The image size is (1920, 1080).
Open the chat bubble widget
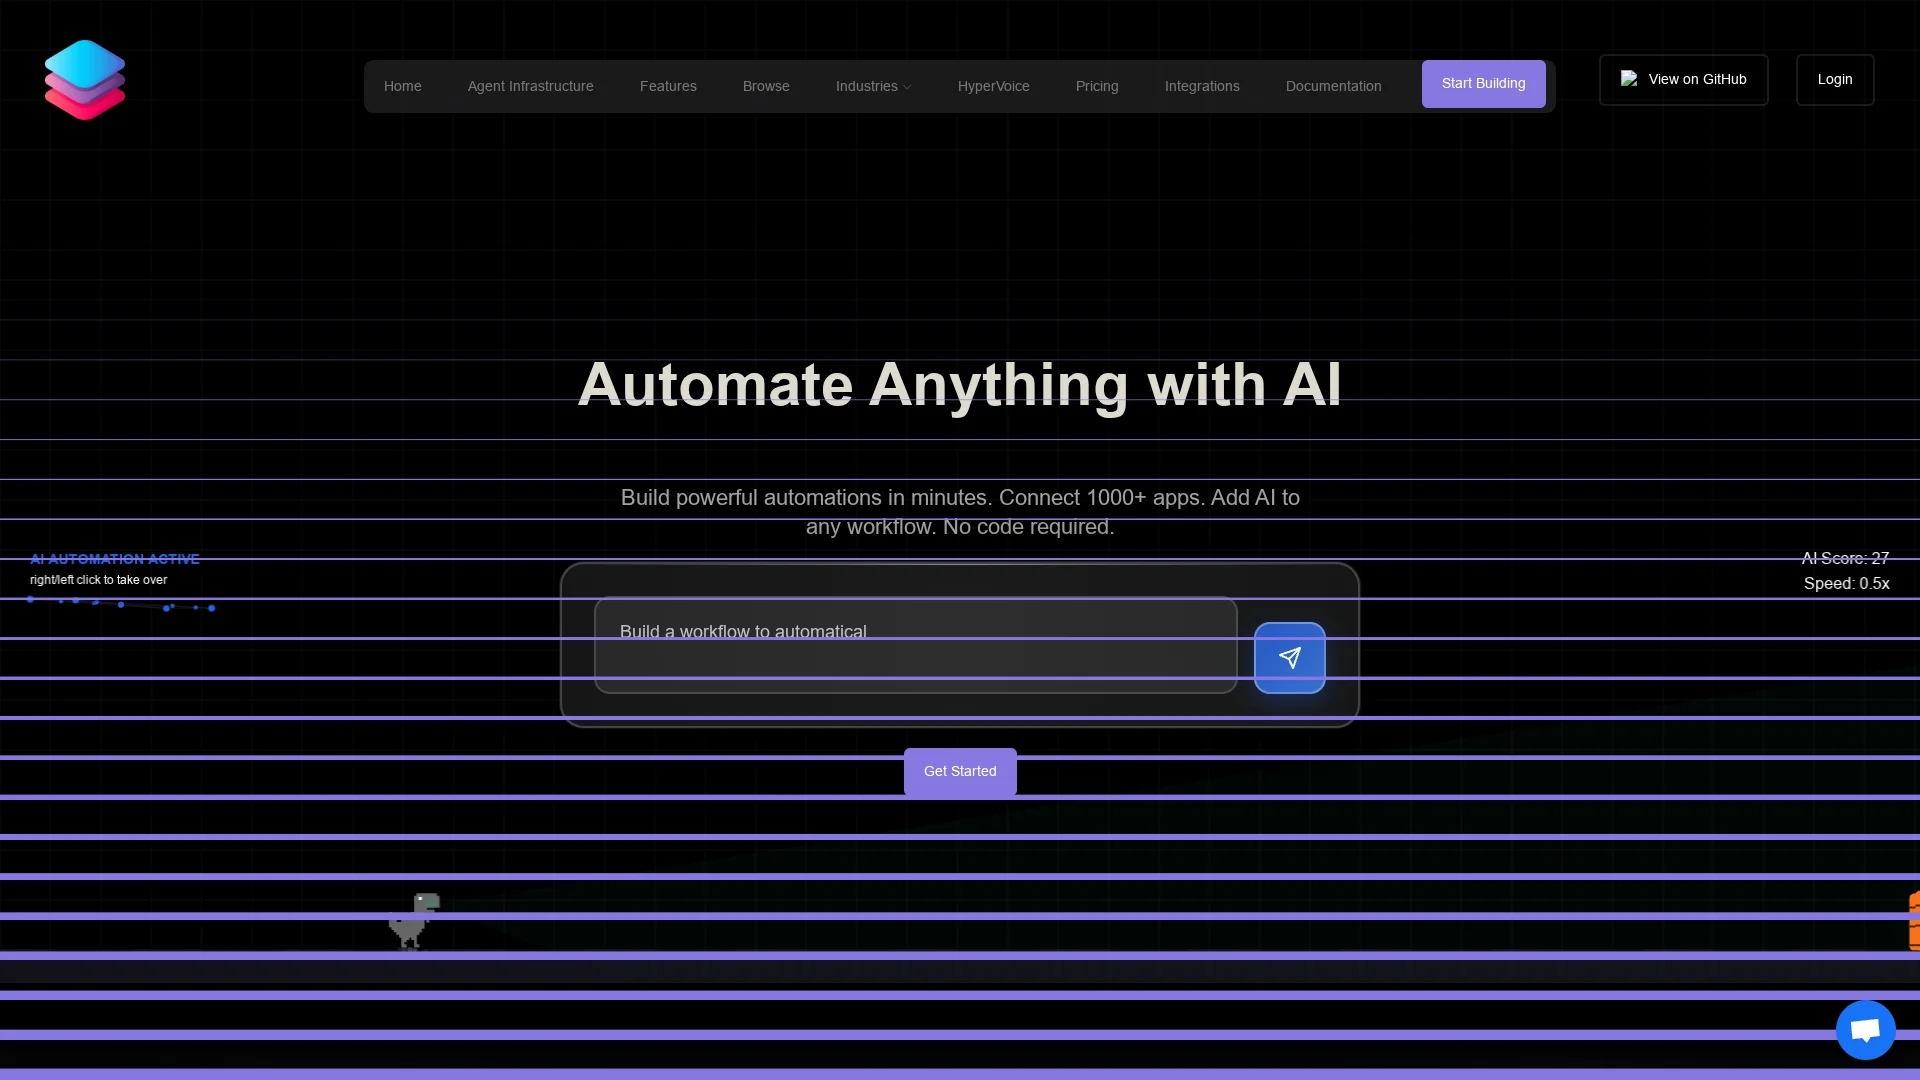point(1866,1030)
